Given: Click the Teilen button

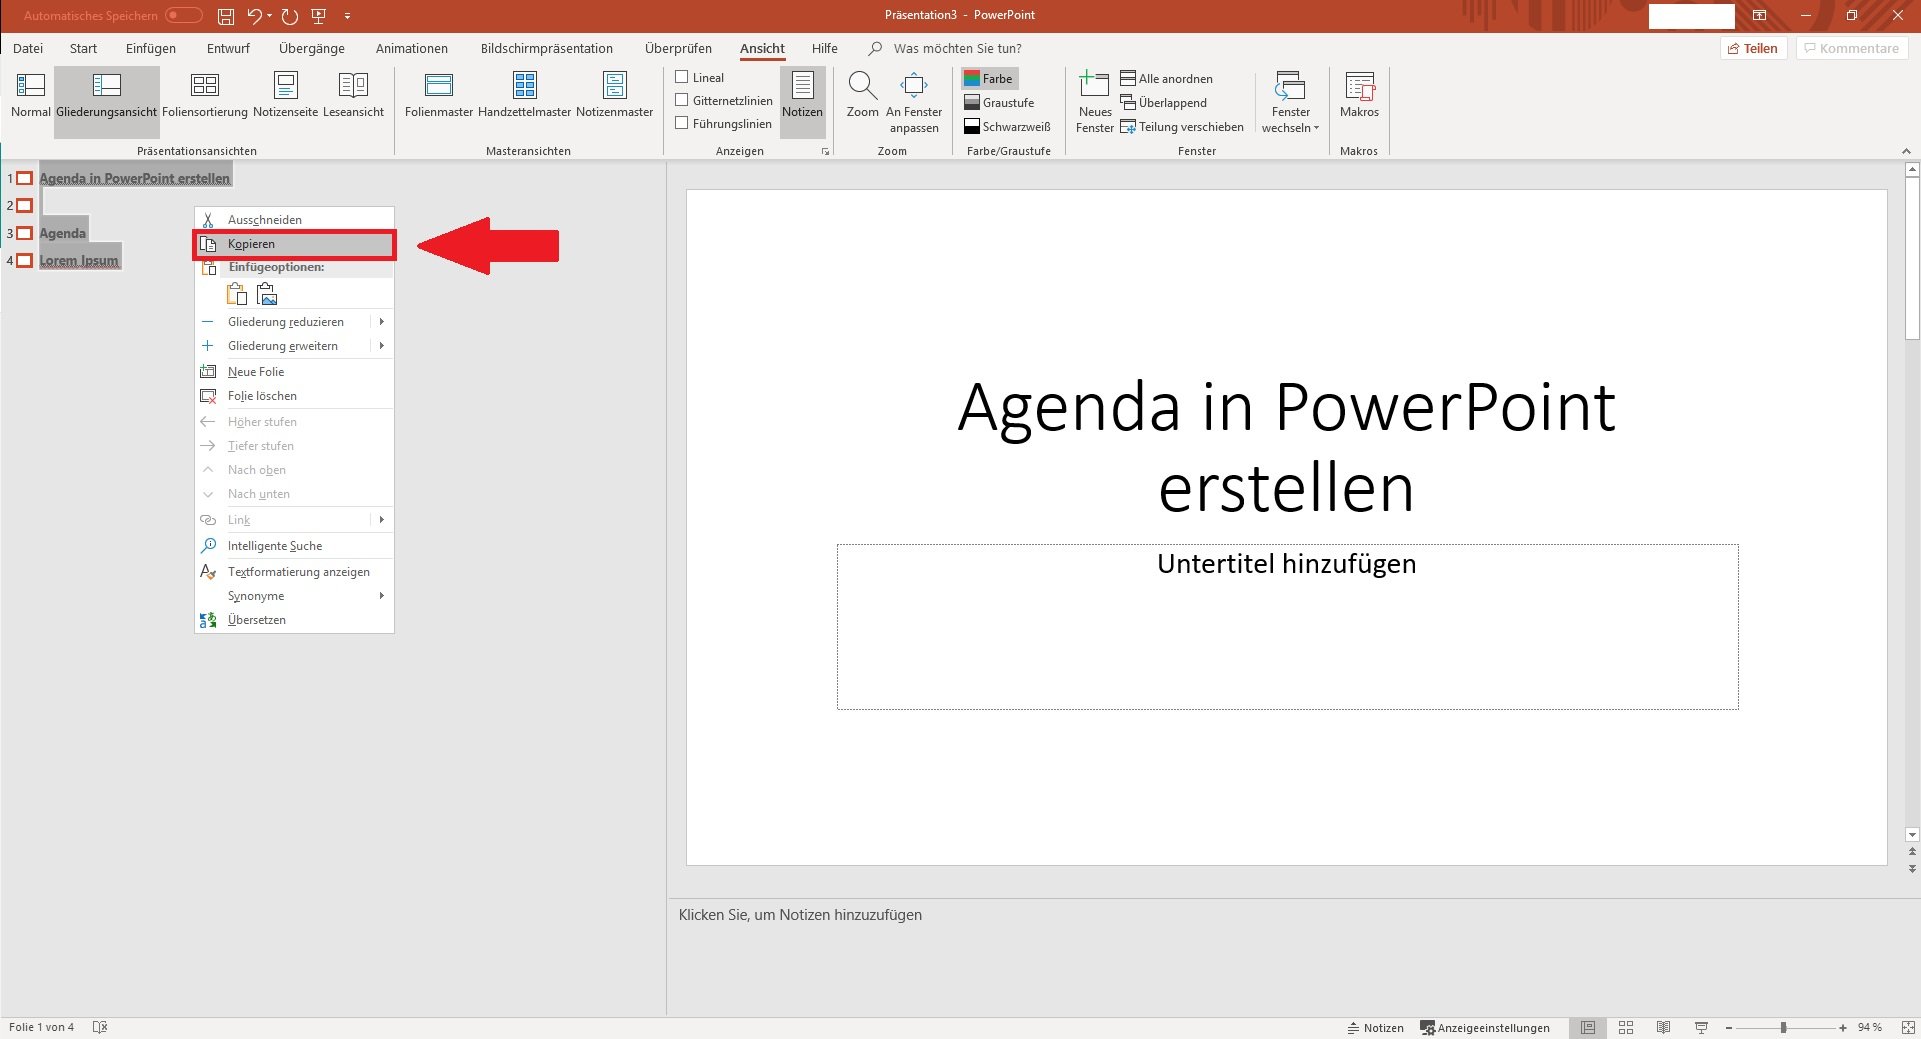Looking at the screenshot, I should [1753, 48].
